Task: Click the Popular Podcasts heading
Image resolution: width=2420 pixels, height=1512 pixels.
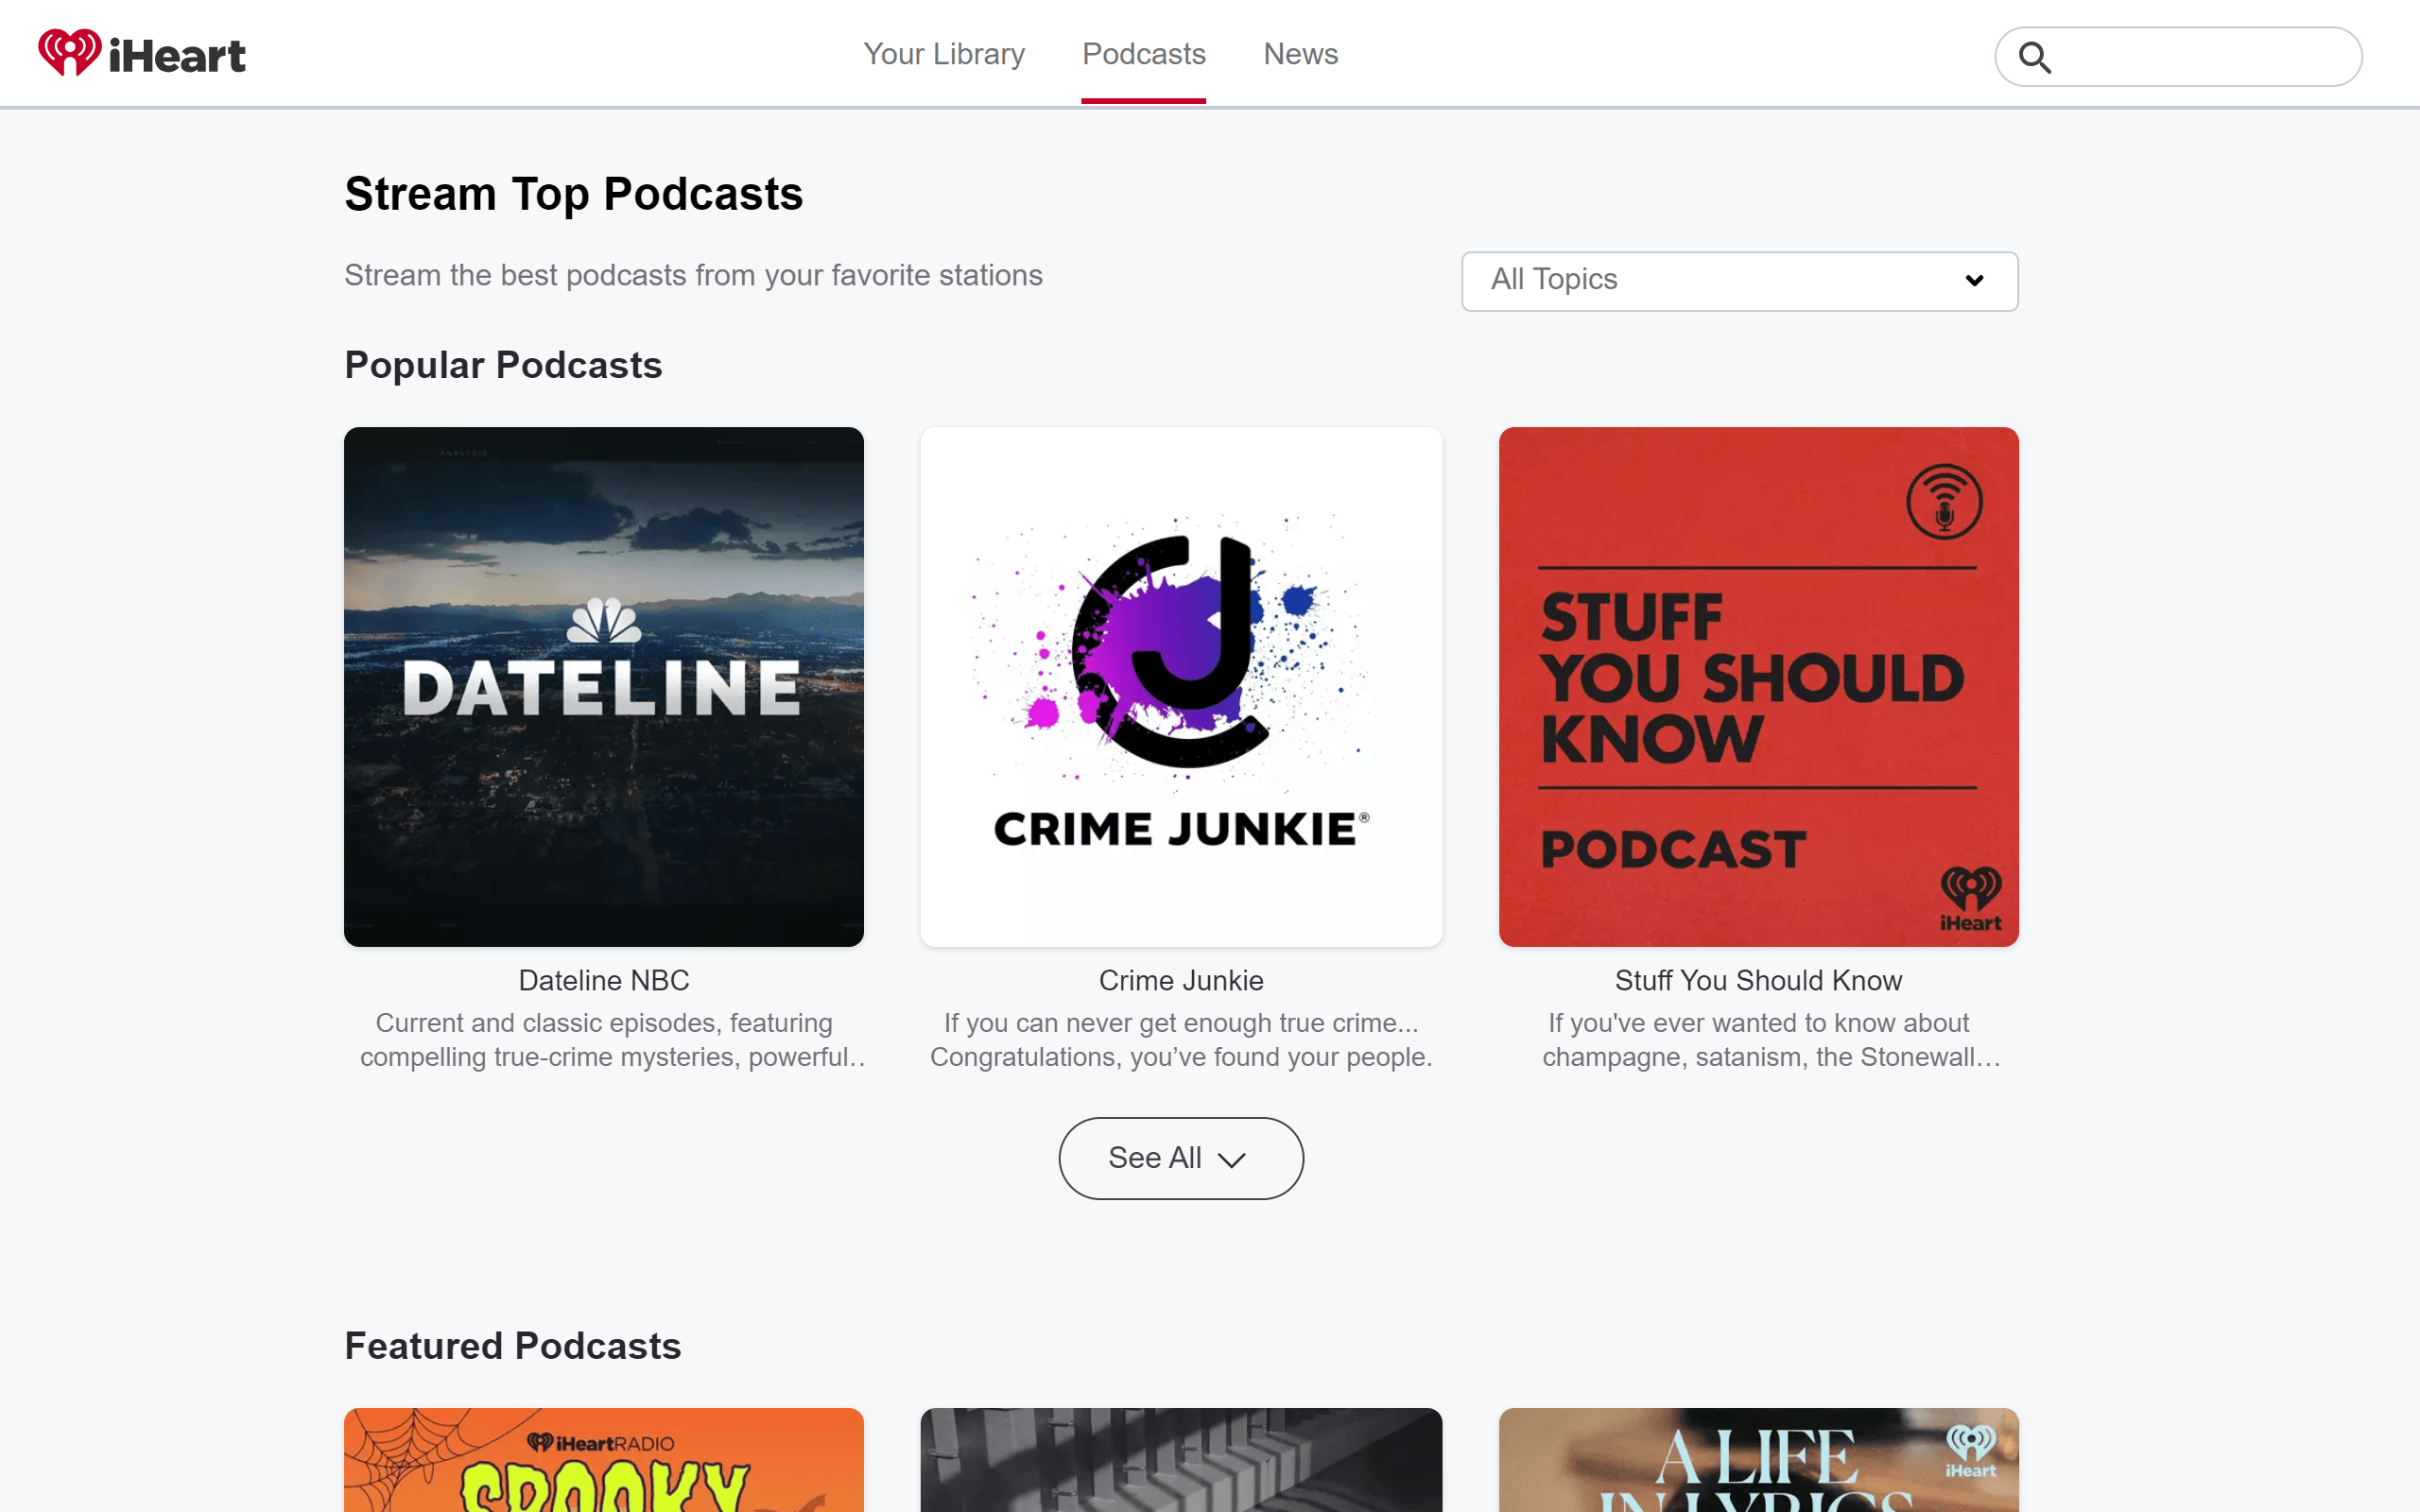Action: 503,365
